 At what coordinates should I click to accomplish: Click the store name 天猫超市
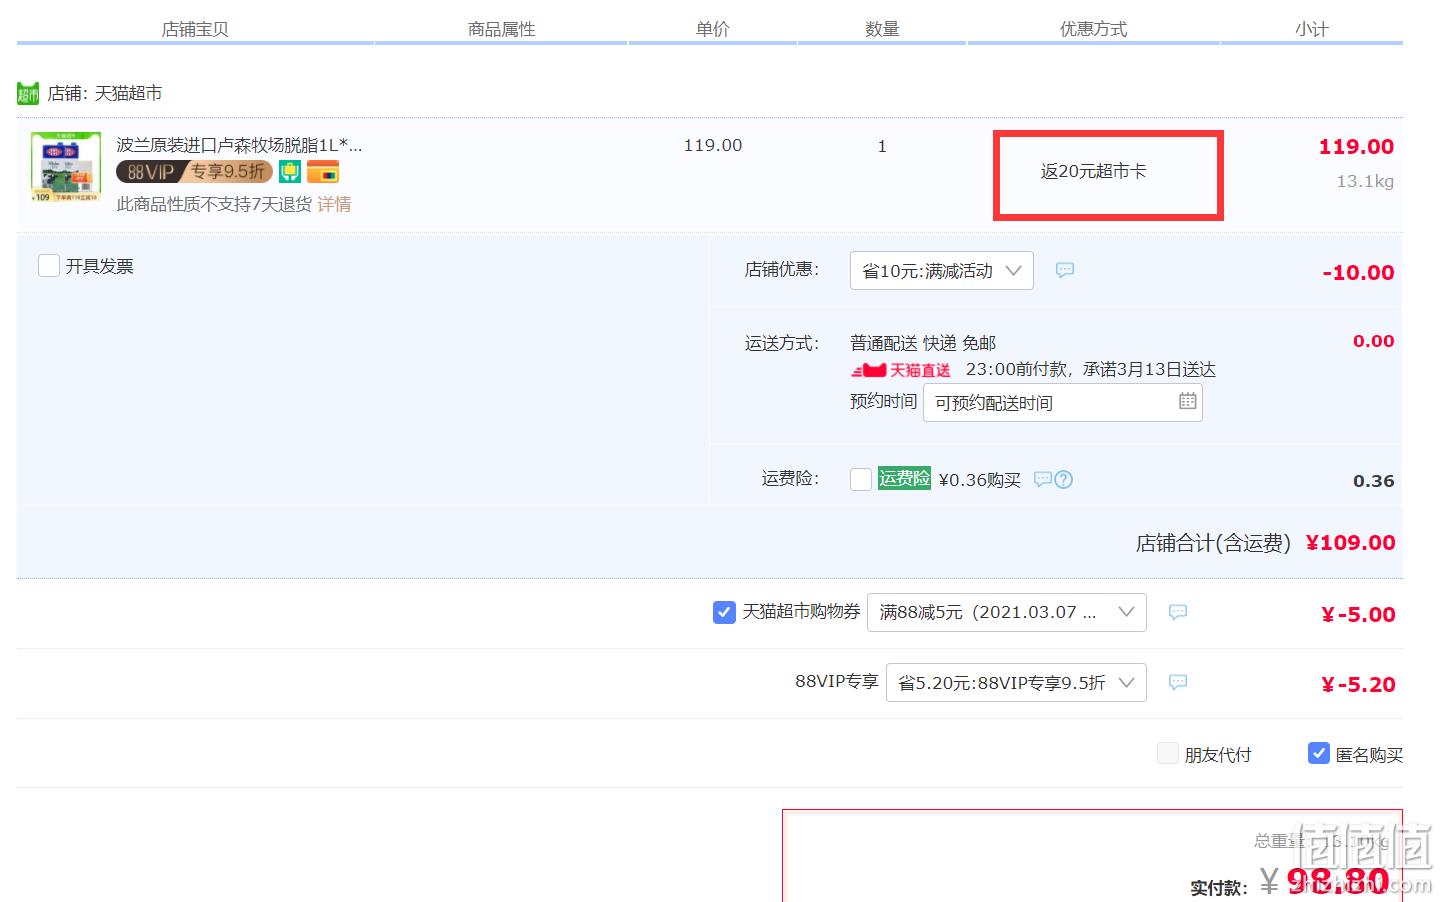point(128,93)
